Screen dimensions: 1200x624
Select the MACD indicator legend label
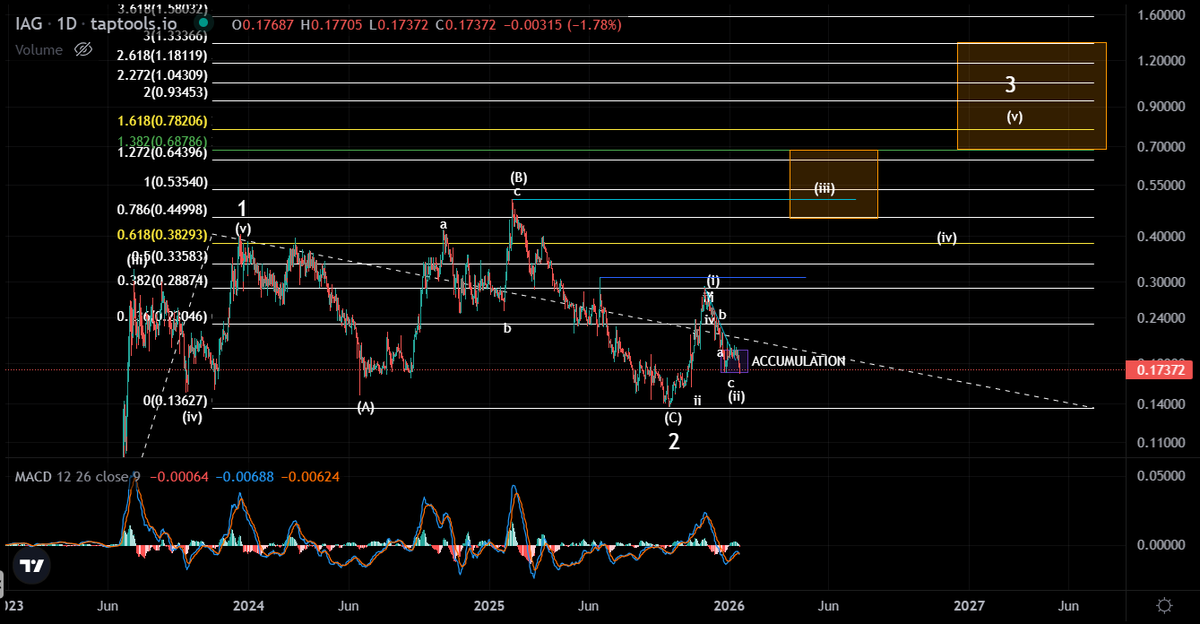coord(38,477)
